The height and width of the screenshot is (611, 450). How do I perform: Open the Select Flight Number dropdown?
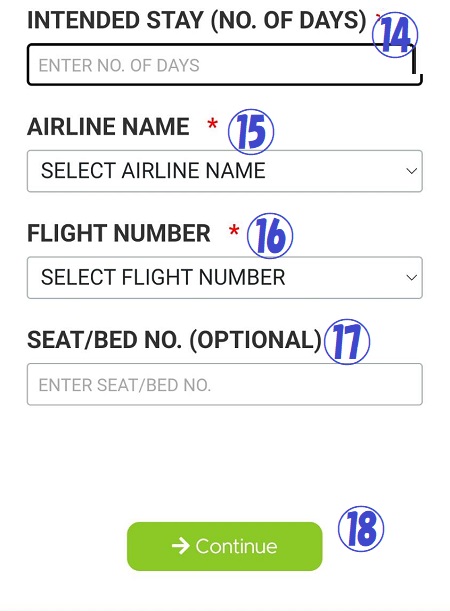(x=225, y=277)
